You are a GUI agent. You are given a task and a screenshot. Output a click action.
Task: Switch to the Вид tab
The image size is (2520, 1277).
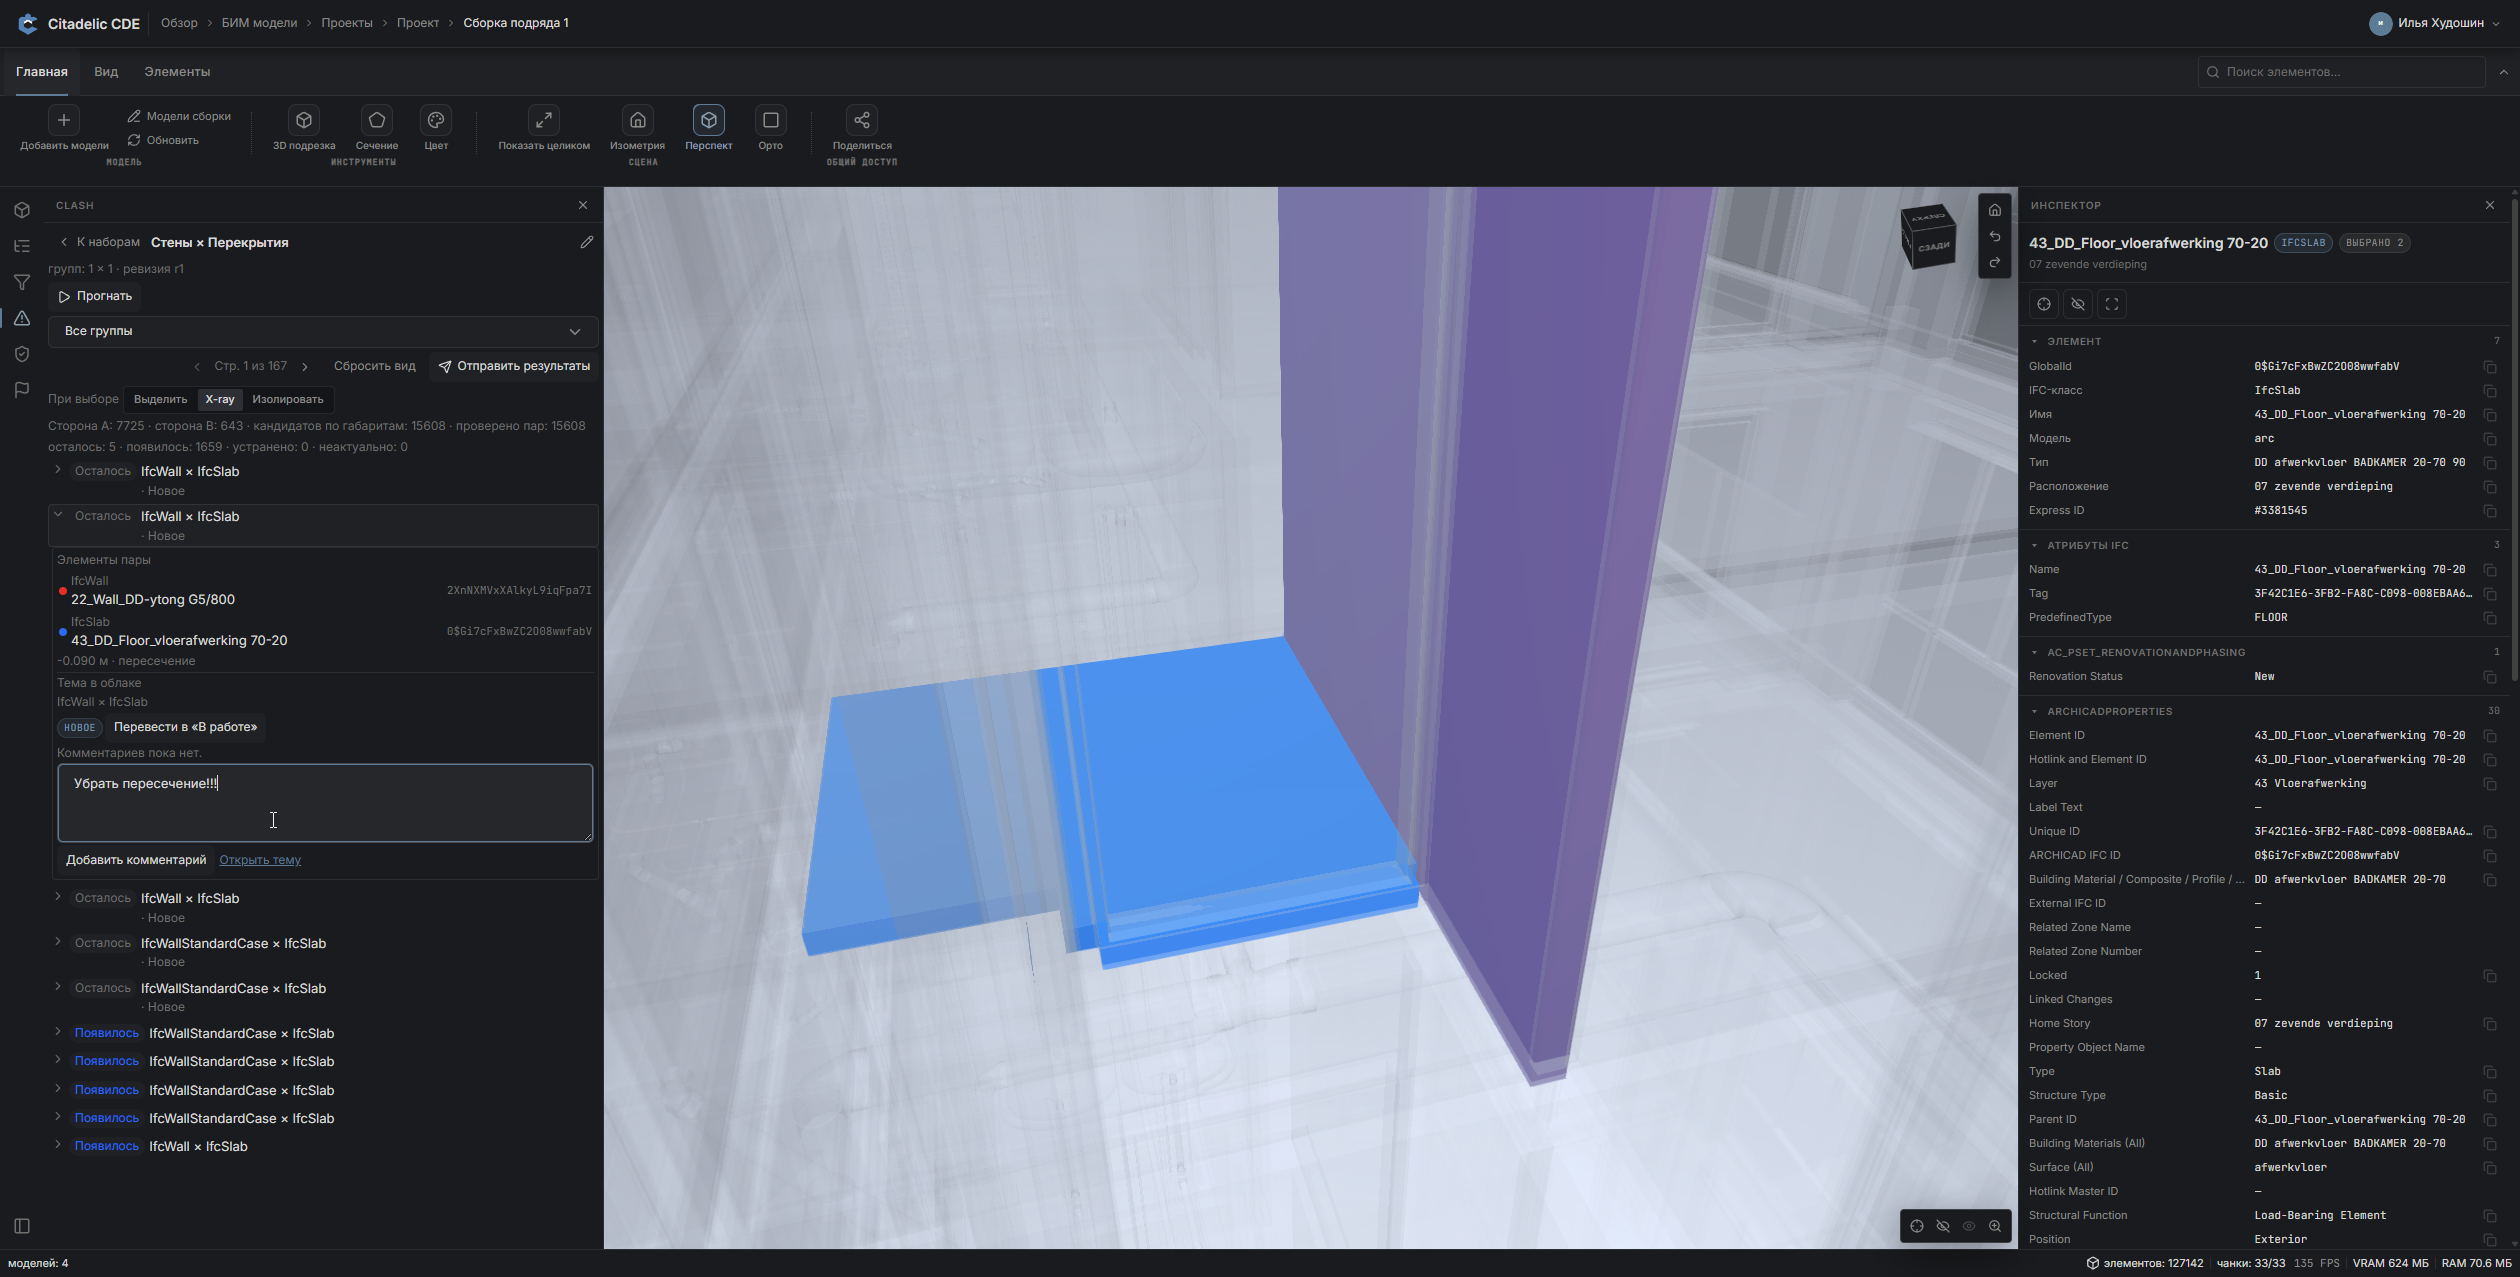tap(106, 72)
